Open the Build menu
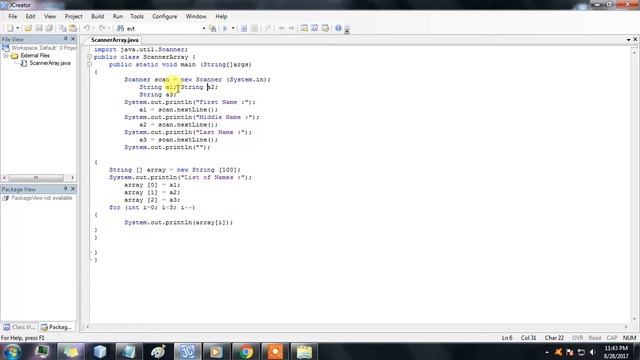 (x=98, y=16)
